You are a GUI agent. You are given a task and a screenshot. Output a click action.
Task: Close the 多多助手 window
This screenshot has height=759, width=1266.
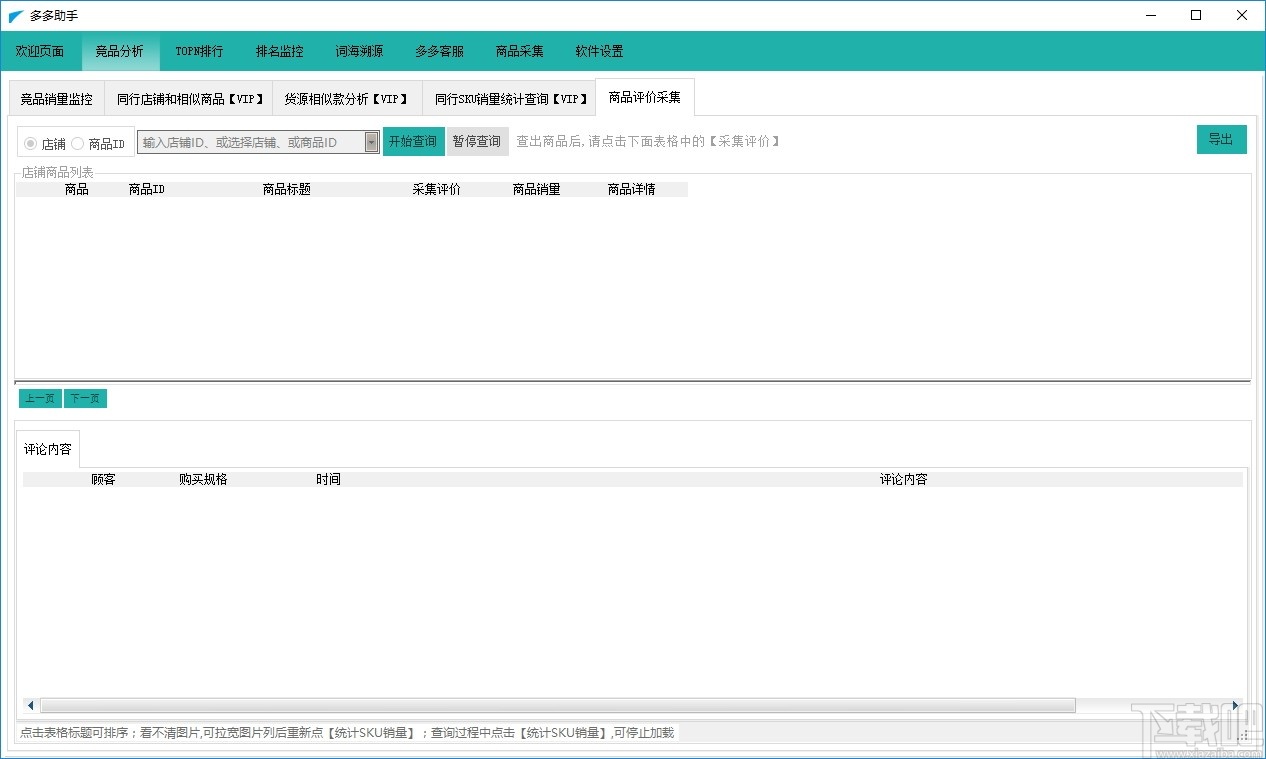click(x=1242, y=15)
